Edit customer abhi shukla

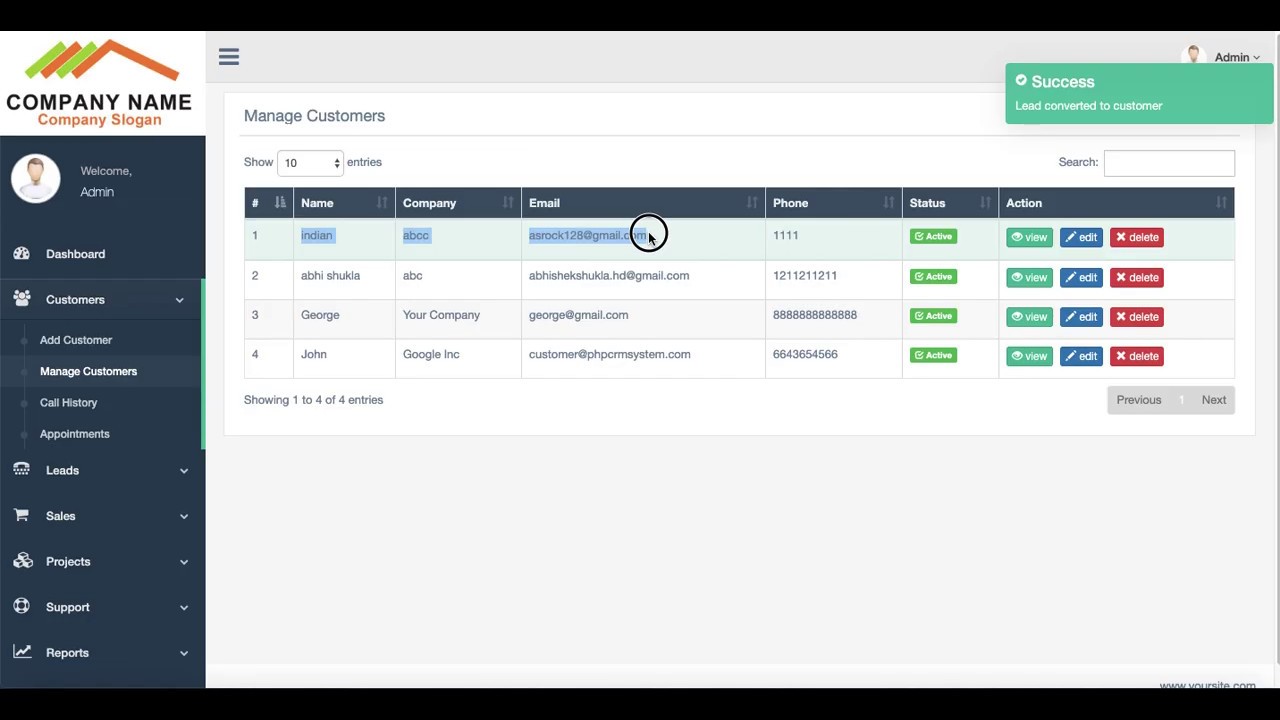pyautogui.click(x=1081, y=277)
